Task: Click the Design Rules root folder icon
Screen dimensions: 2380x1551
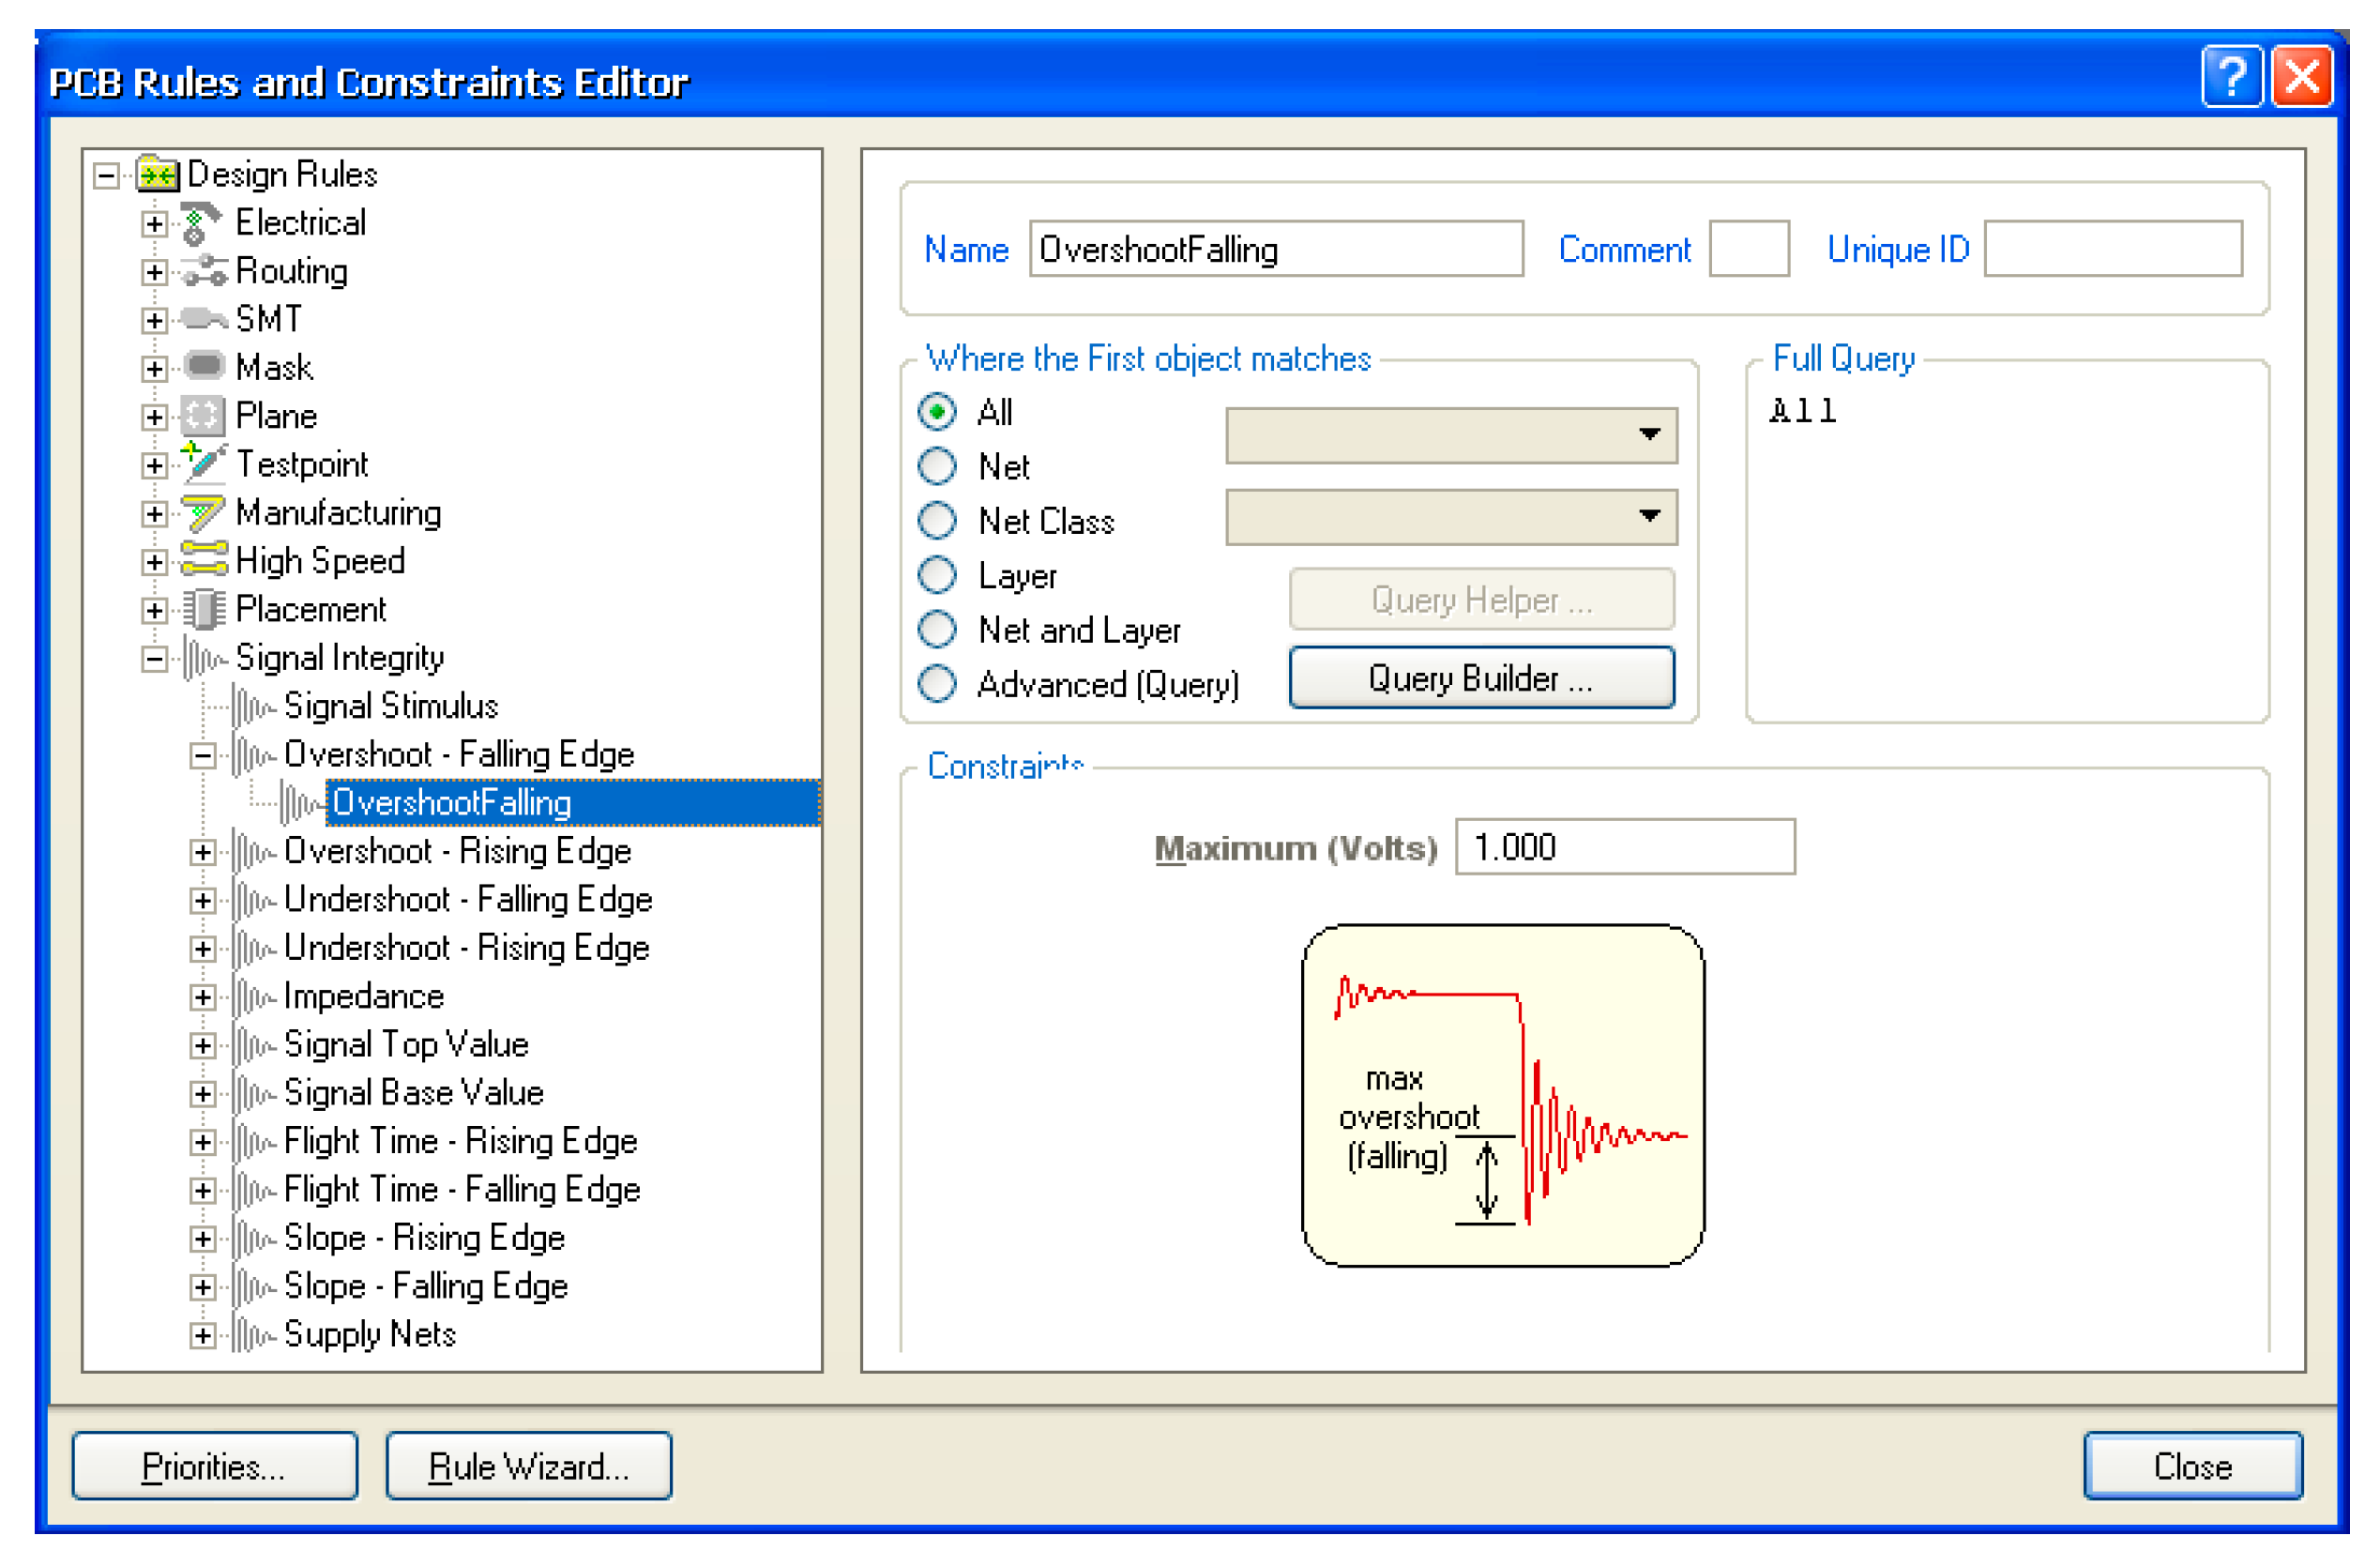Action: pos(158,175)
